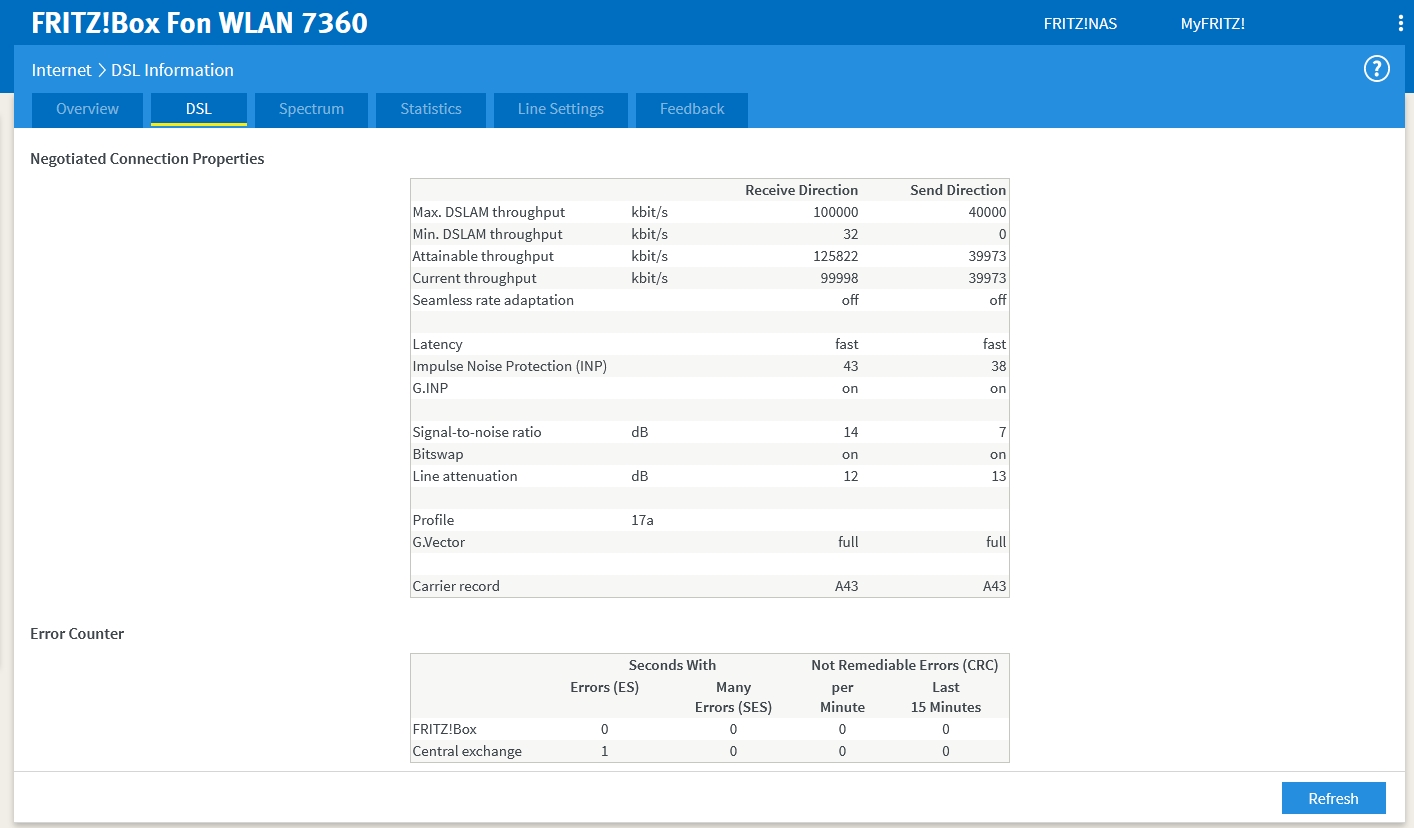The height and width of the screenshot is (828, 1414).
Task: Open the three-dot menu in header
Action: 1401,24
